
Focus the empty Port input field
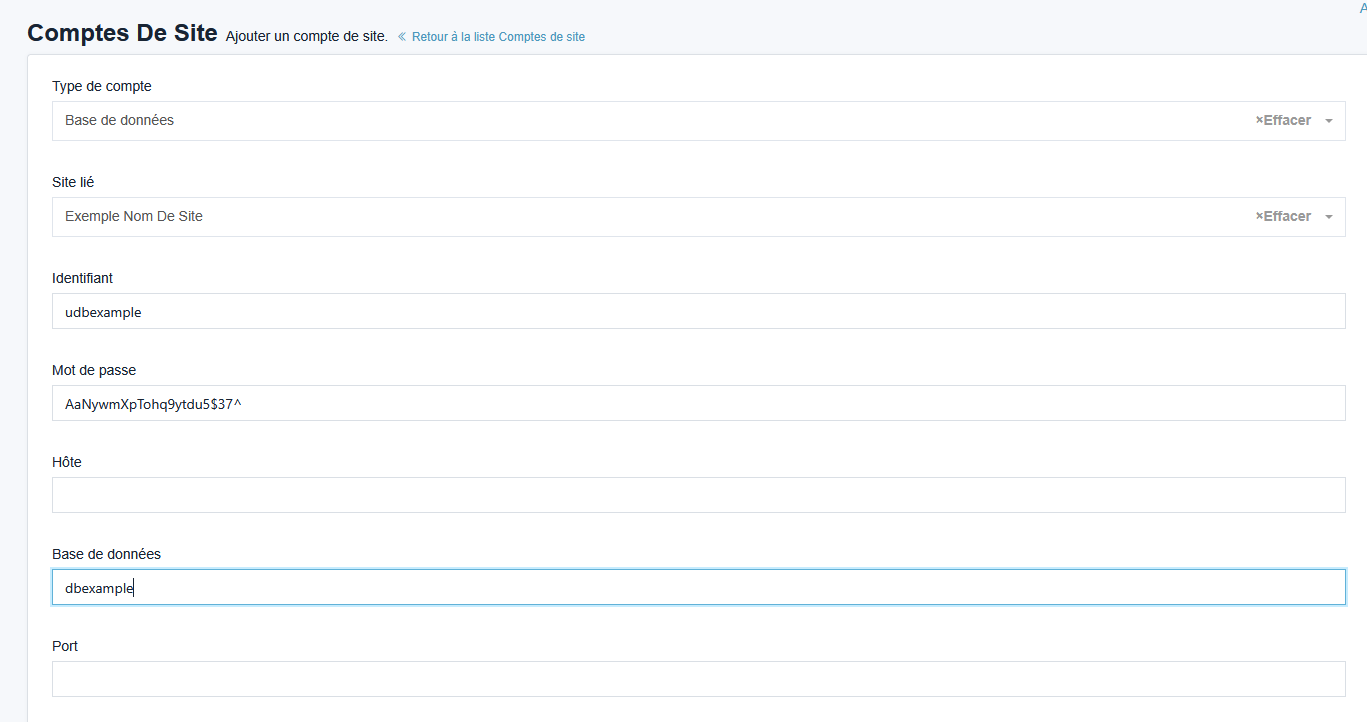(698, 679)
